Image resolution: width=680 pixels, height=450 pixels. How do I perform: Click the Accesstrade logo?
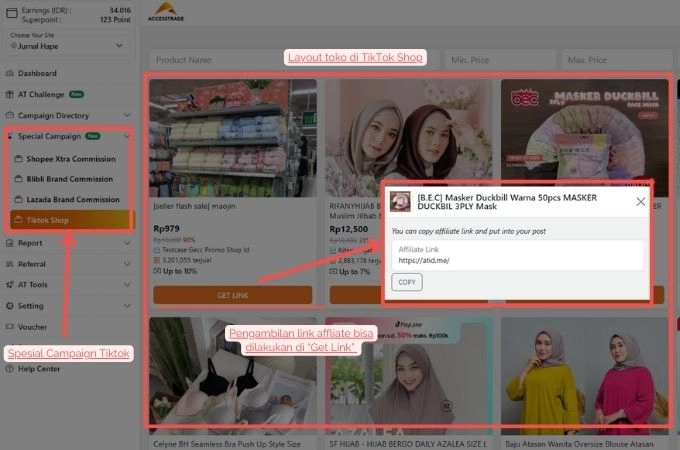[x=166, y=12]
